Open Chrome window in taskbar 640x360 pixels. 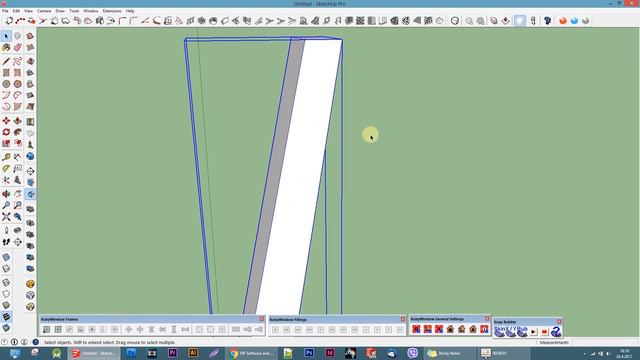[x=251, y=353]
